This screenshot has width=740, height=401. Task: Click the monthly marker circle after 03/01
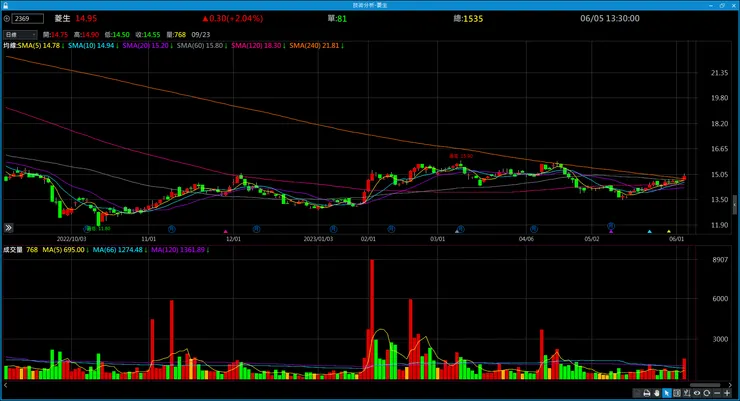pos(461,229)
